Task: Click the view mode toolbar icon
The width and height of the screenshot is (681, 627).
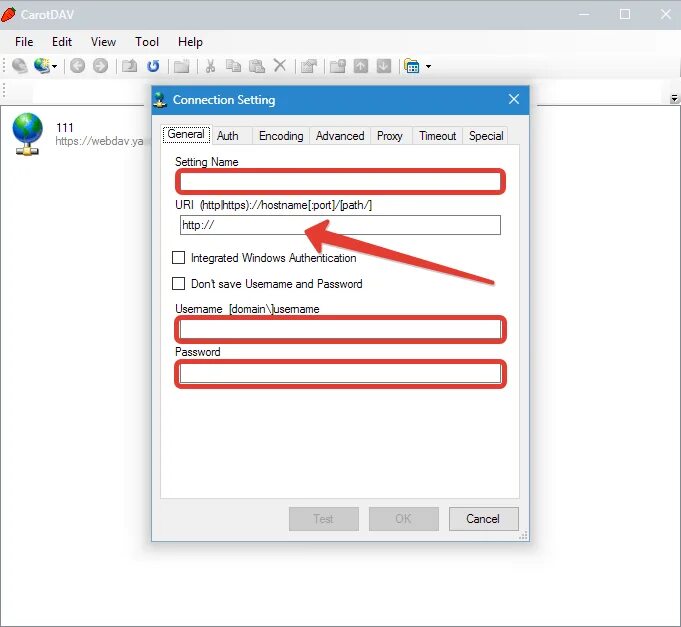Action: [412, 66]
